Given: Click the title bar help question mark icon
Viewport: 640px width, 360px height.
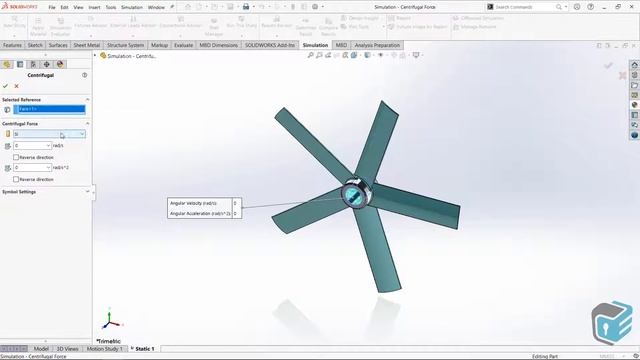Looking at the screenshot, I should click(x=591, y=7).
